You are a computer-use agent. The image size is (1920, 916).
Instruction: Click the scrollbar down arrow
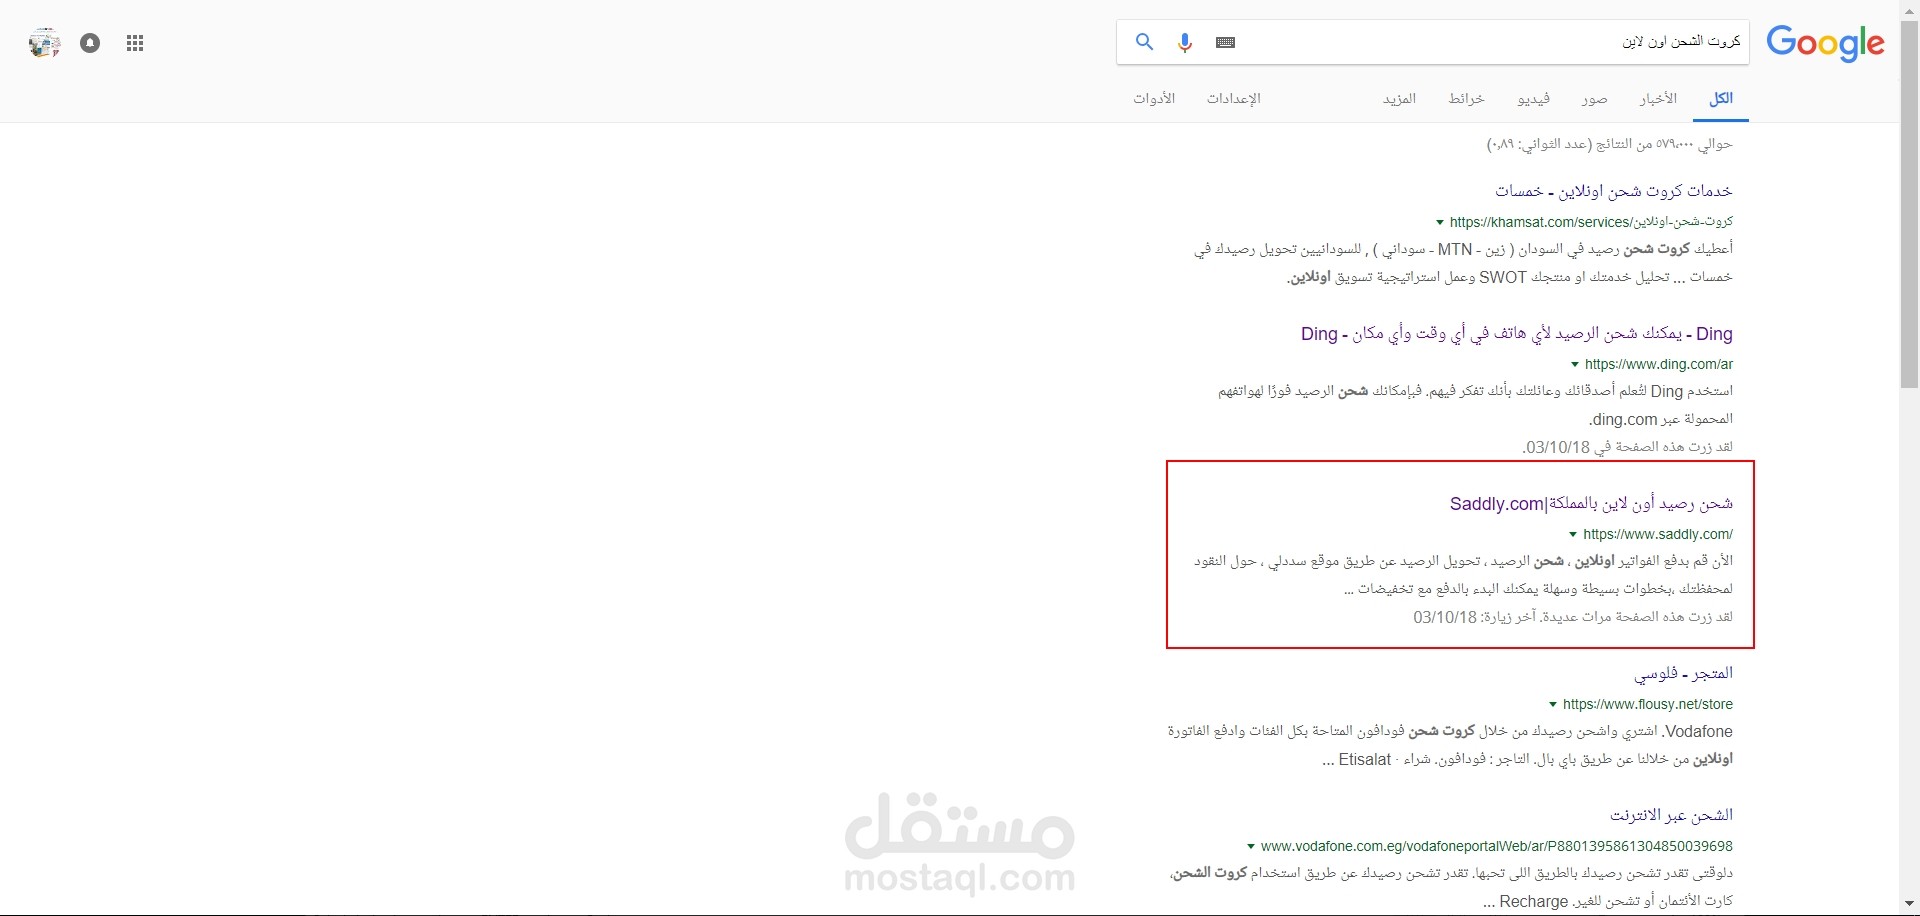(1909, 906)
